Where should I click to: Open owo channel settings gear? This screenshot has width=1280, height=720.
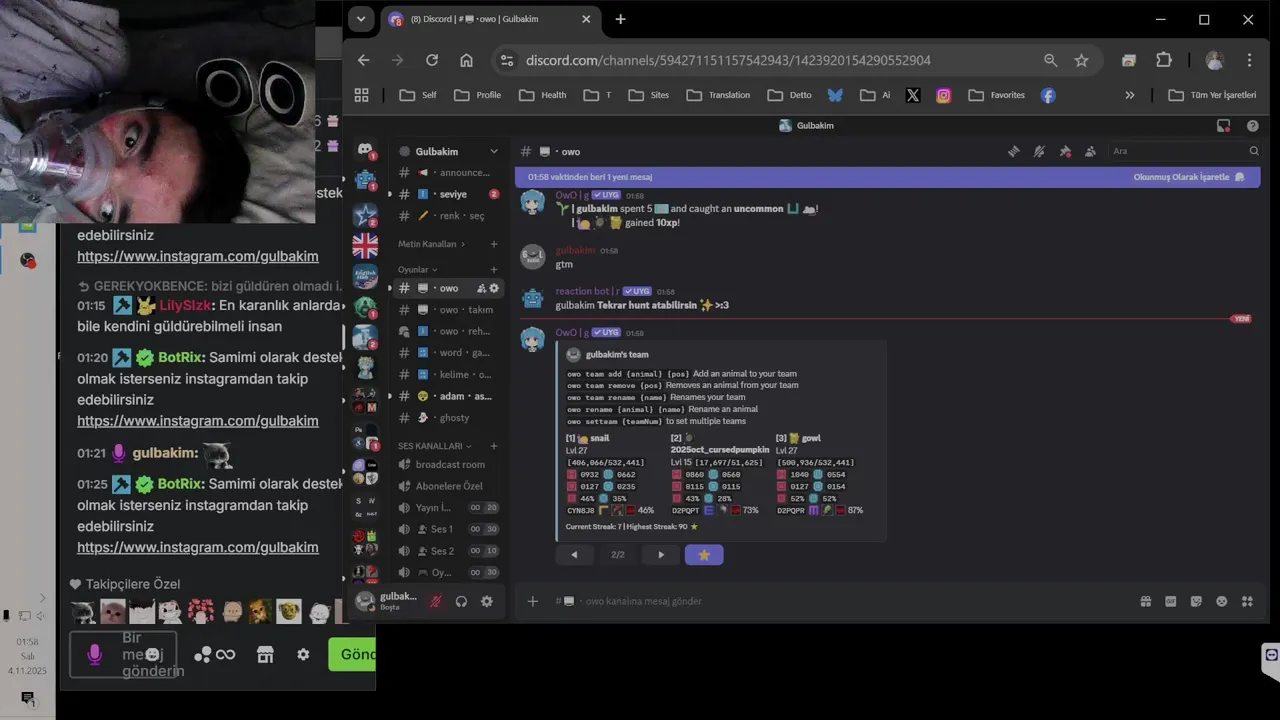click(494, 288)
